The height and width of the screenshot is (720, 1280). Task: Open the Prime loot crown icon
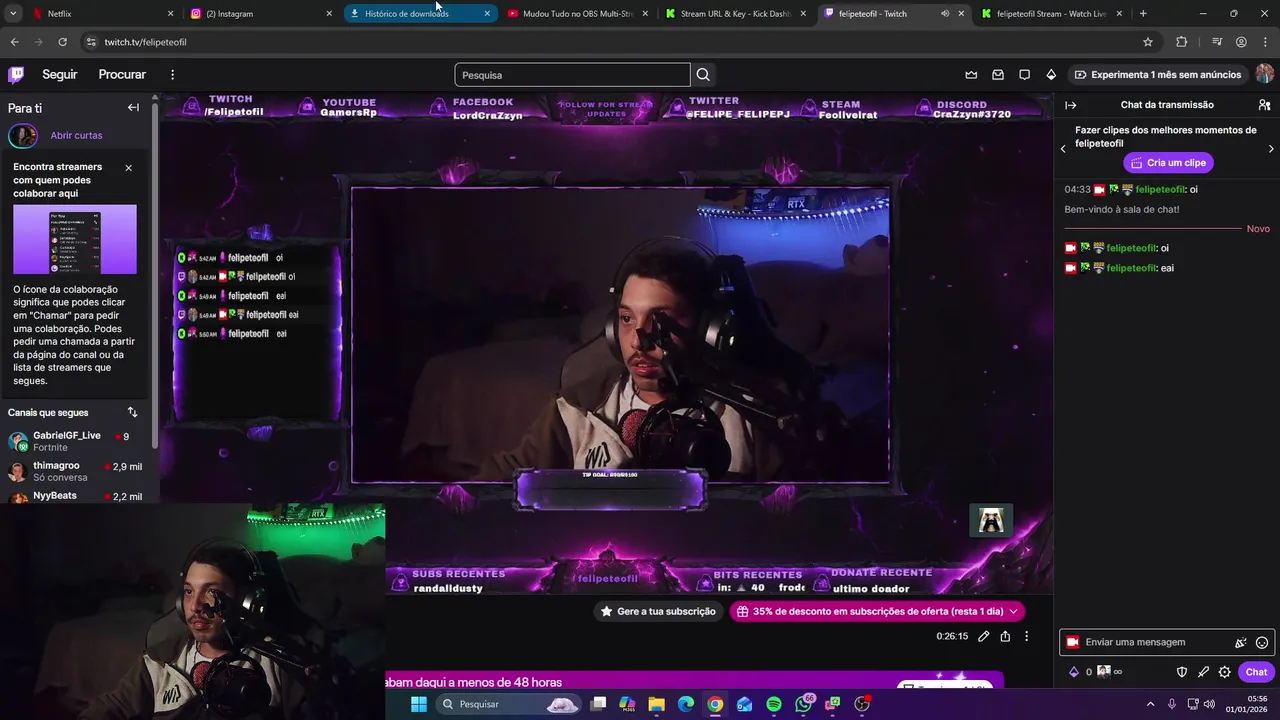[971, 75]
